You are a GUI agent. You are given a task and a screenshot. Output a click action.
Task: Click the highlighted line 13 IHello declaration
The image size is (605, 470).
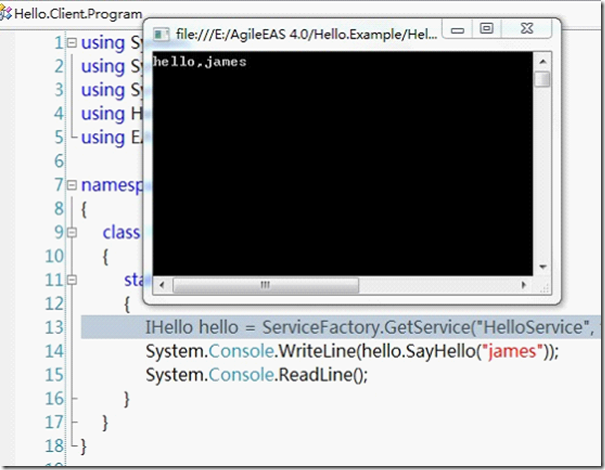(341, 327)
